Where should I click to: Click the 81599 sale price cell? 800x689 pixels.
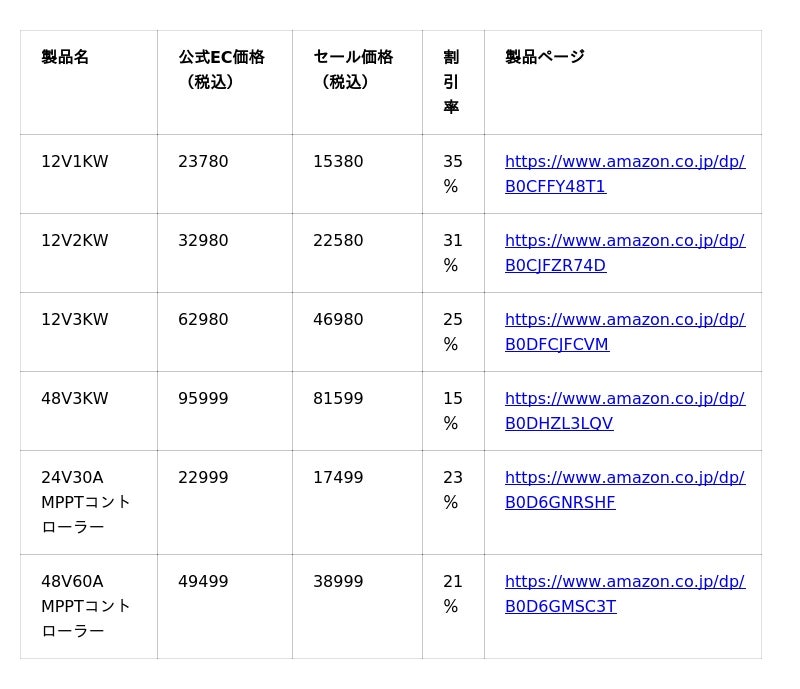click(338, 399)
